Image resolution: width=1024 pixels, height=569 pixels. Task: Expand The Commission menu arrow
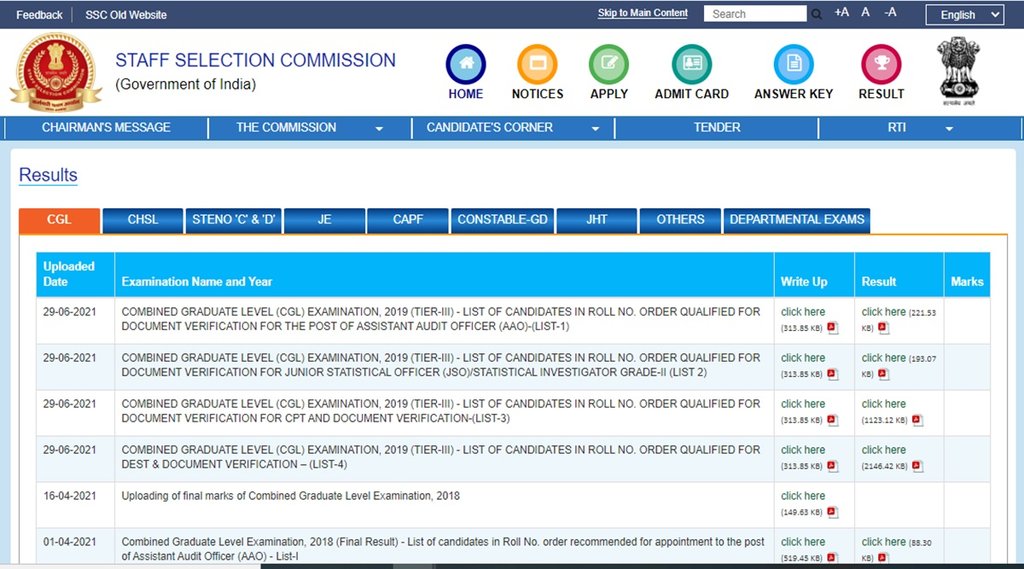[379, 129]
